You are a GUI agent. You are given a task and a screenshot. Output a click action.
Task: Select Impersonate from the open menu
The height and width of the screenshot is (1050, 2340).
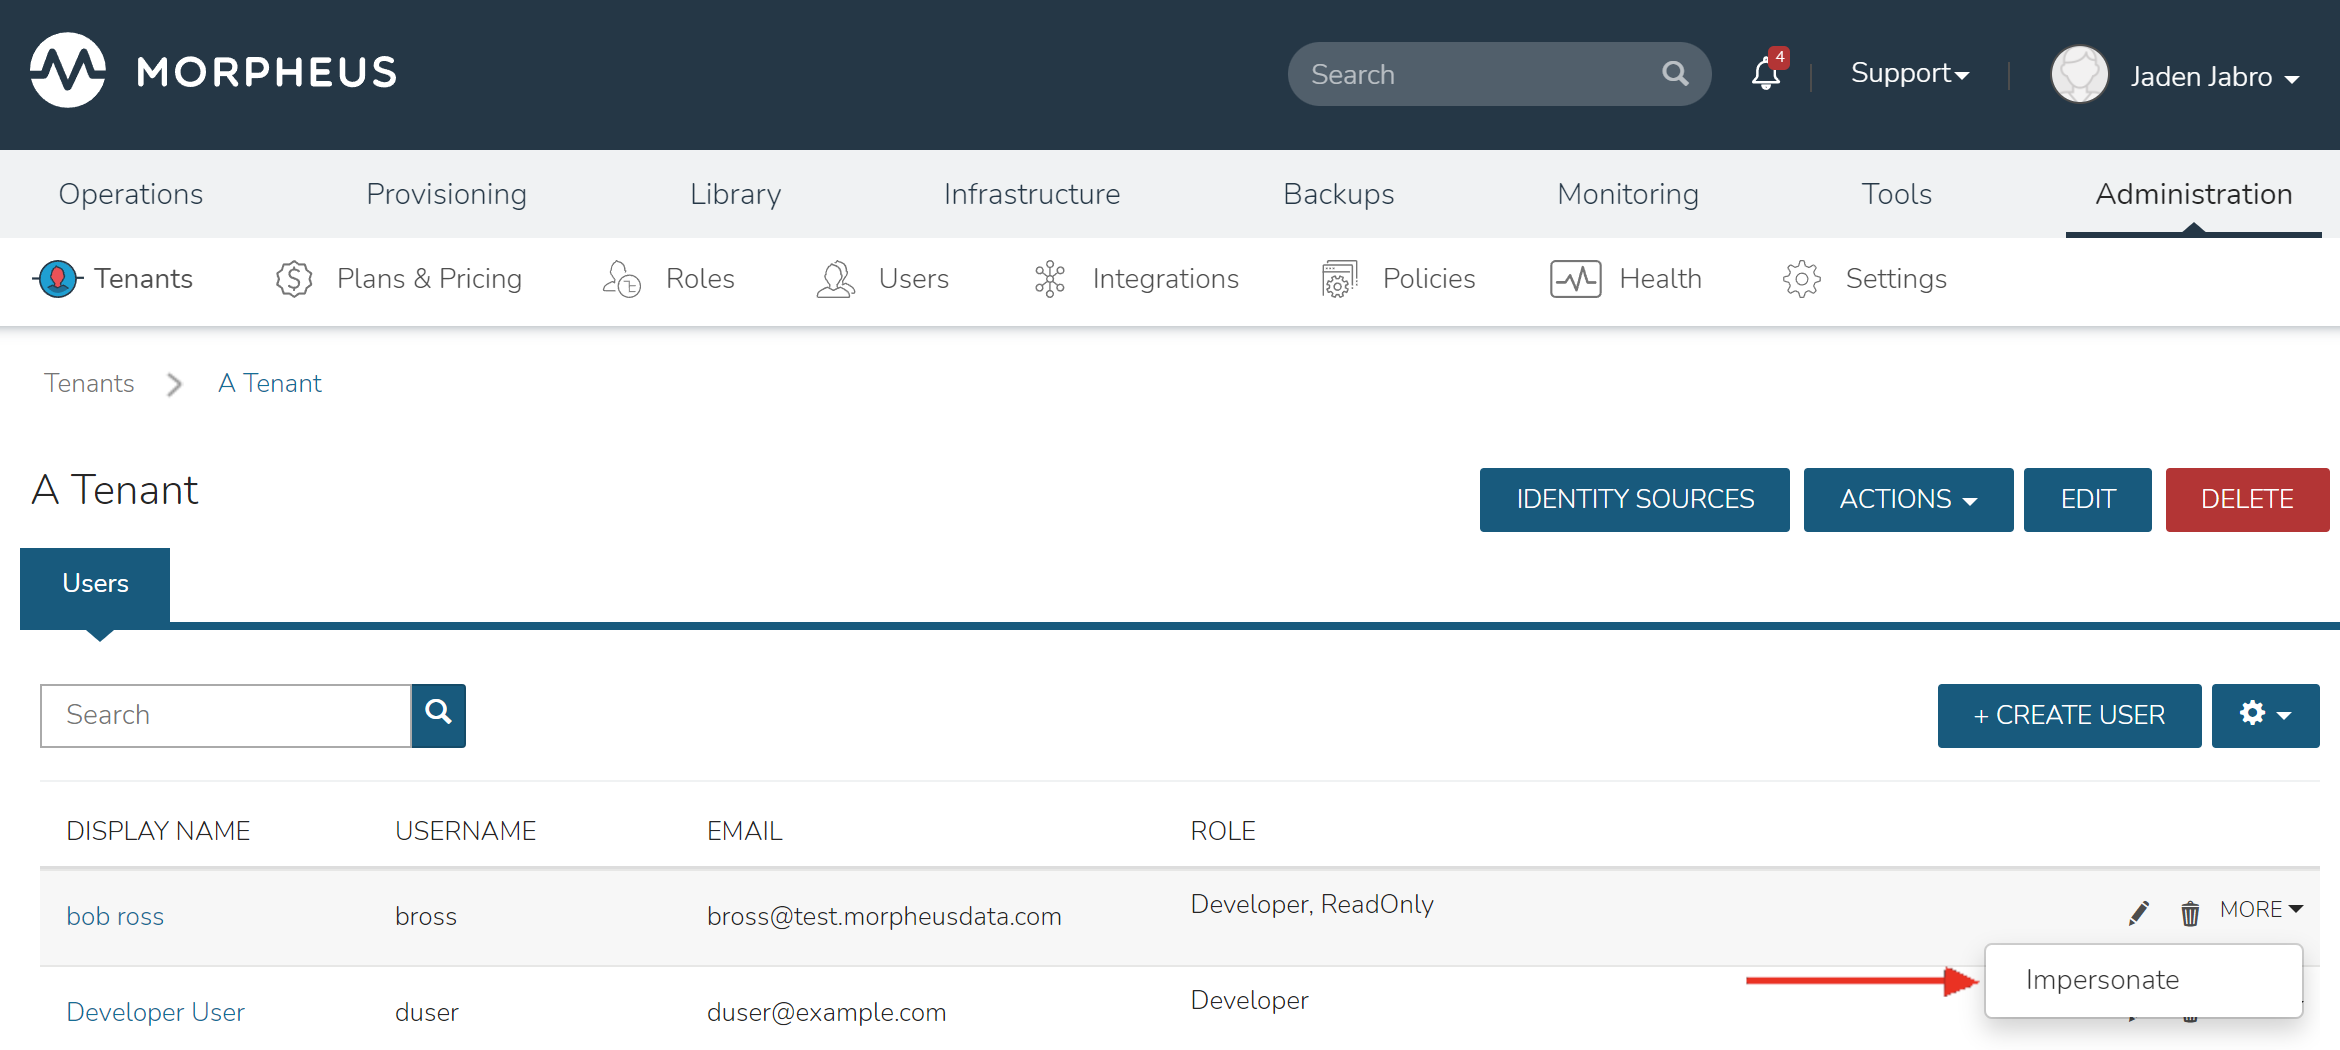click(x=2103, y=980)
